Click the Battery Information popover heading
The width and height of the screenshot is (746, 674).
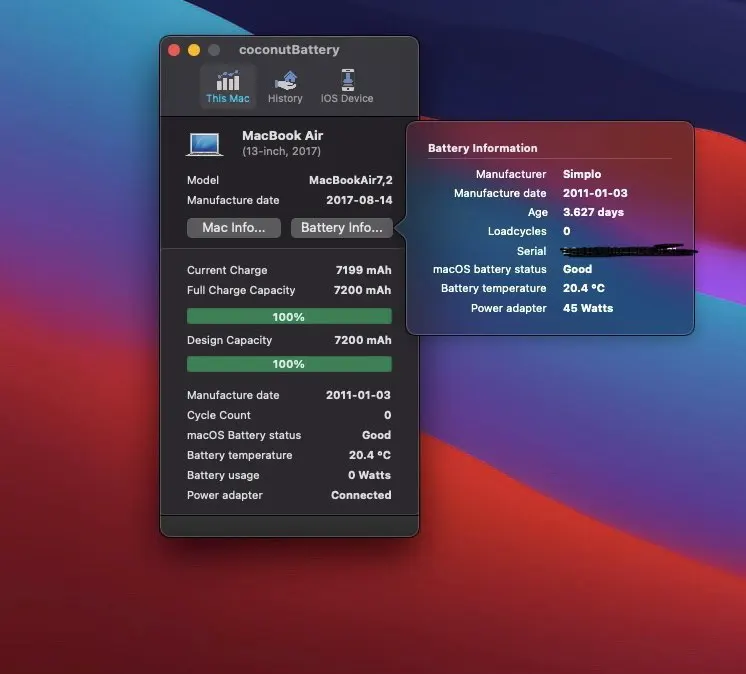pyautogui.click(x=482, y=148)
